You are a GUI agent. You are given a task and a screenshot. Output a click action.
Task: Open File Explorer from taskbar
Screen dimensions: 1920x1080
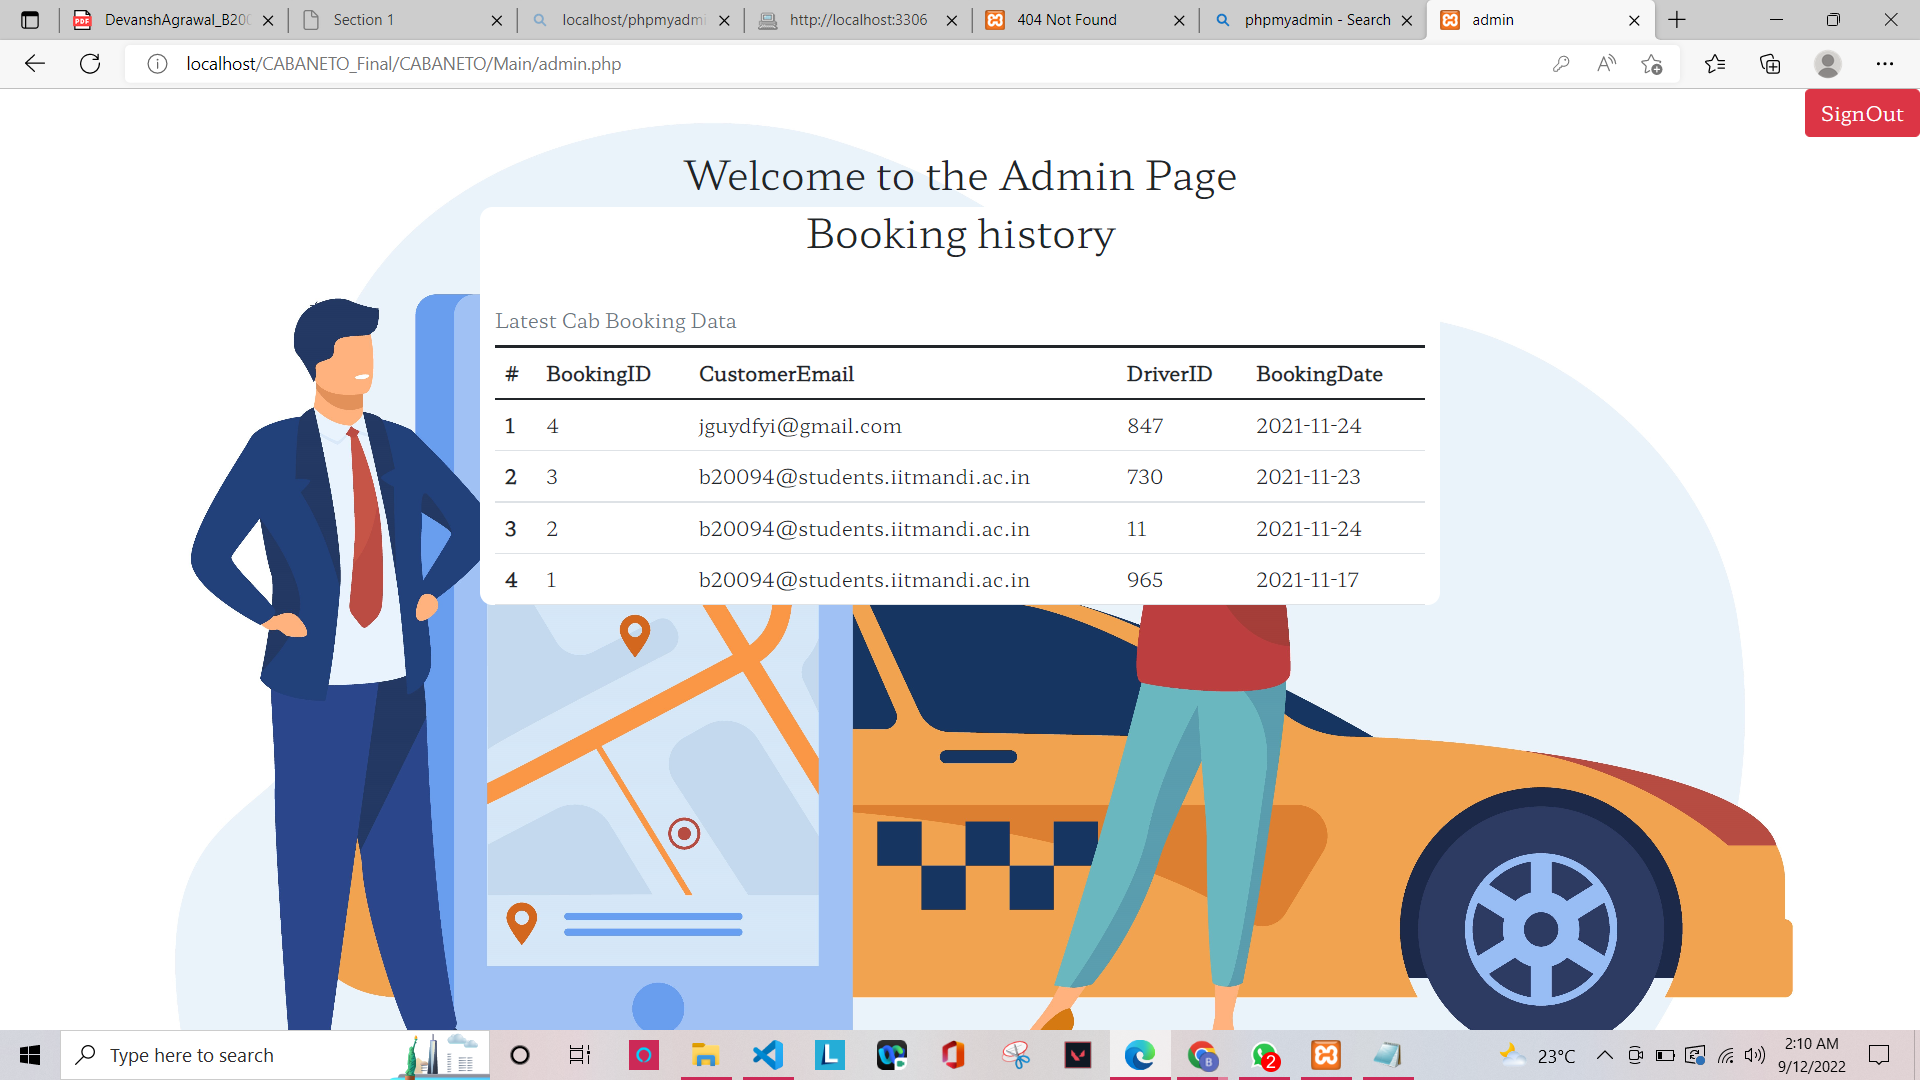tap(706, 1055)
